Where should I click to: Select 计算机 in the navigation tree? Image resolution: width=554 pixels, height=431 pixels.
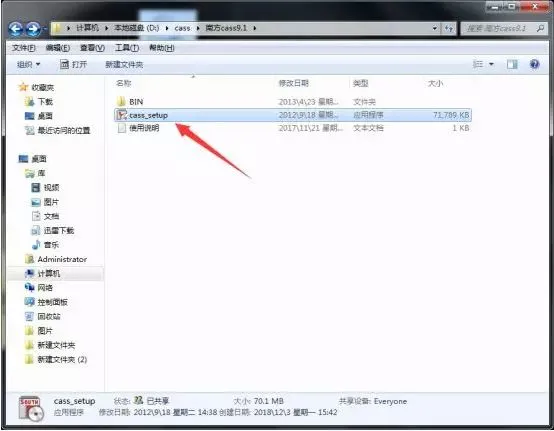click(x=49, y=273)
